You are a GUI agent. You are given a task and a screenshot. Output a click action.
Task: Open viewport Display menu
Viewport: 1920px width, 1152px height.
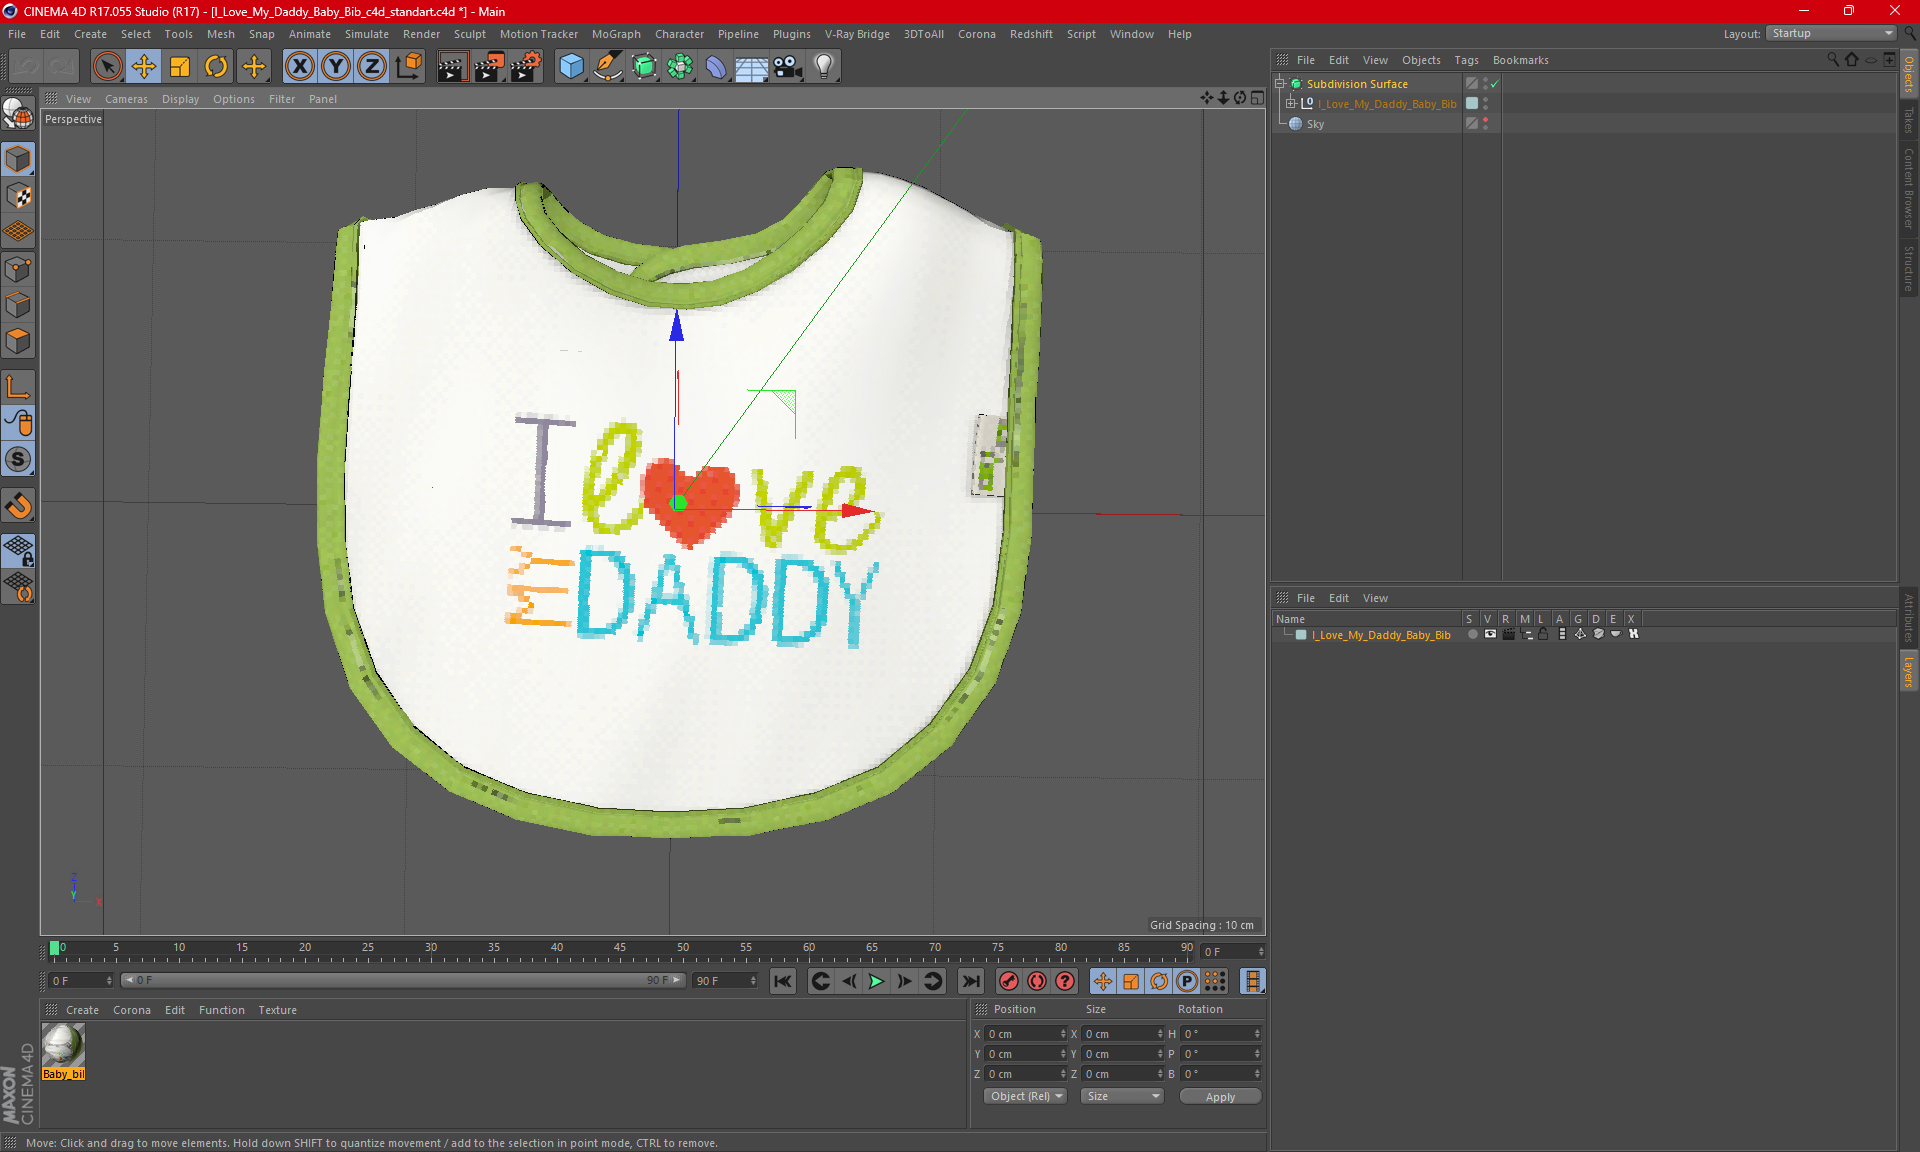pyautogui.click(x=180, y=99)
